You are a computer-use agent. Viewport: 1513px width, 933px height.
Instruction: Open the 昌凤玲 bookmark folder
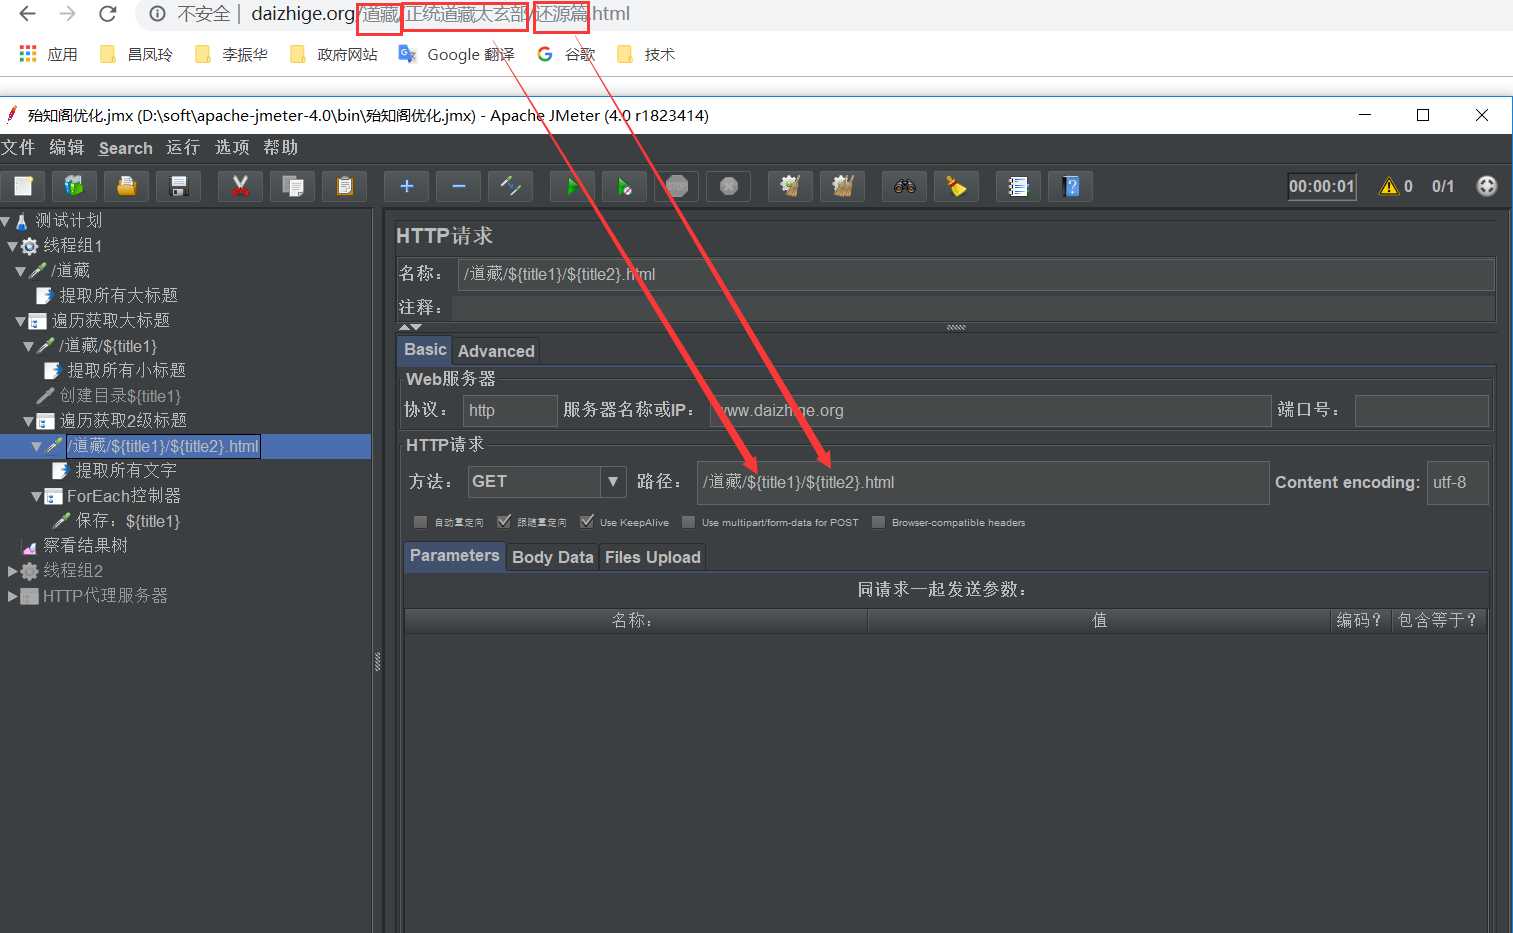(x=137, y=54)
